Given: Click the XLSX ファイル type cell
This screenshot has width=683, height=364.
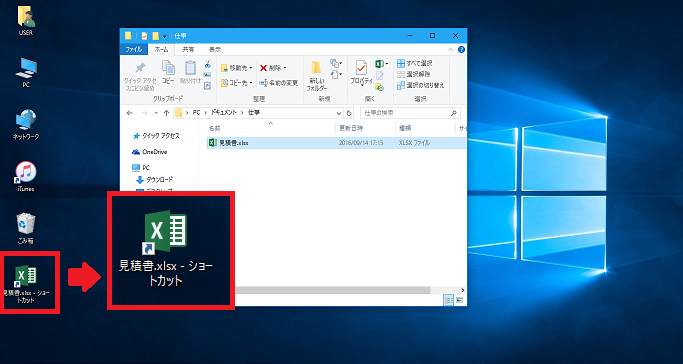Looking at the screenshot, I should 414,143.
